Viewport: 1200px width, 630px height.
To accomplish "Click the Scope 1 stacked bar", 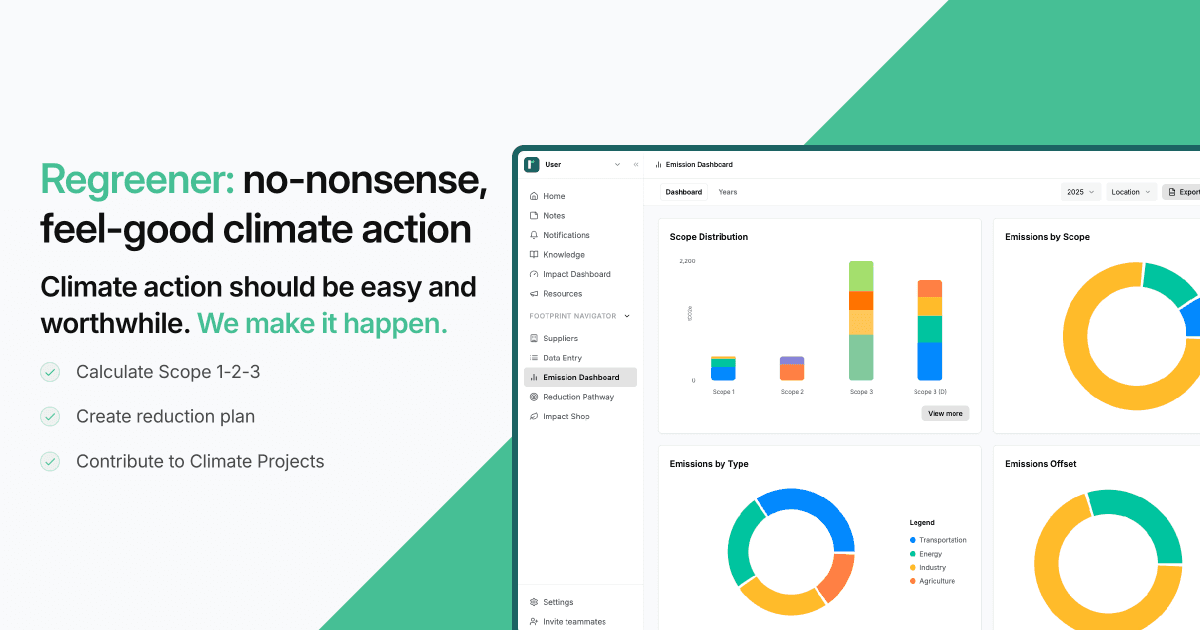I will [723, 368].
